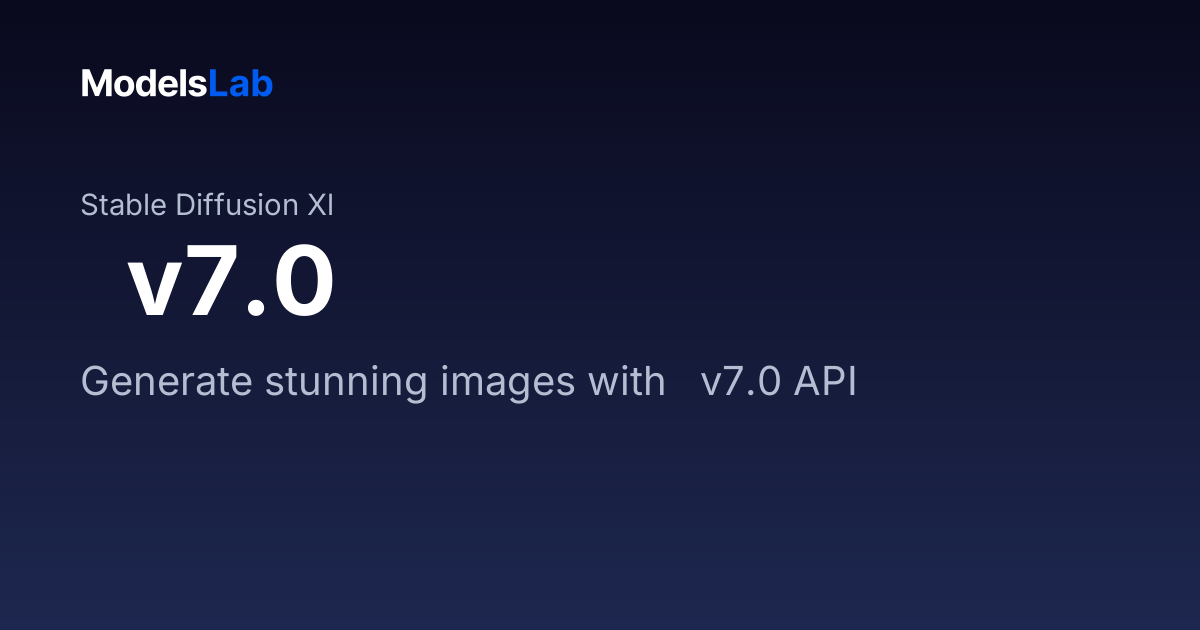
Task: Click the blue "Lab" part of logo
Action: click(241, 83)
